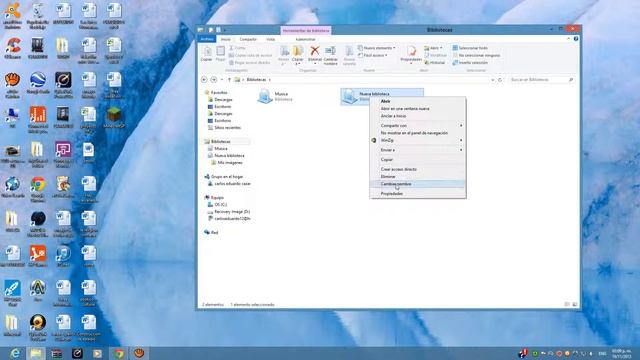Switch to the Compartir ribbon tab

(248, 39)
